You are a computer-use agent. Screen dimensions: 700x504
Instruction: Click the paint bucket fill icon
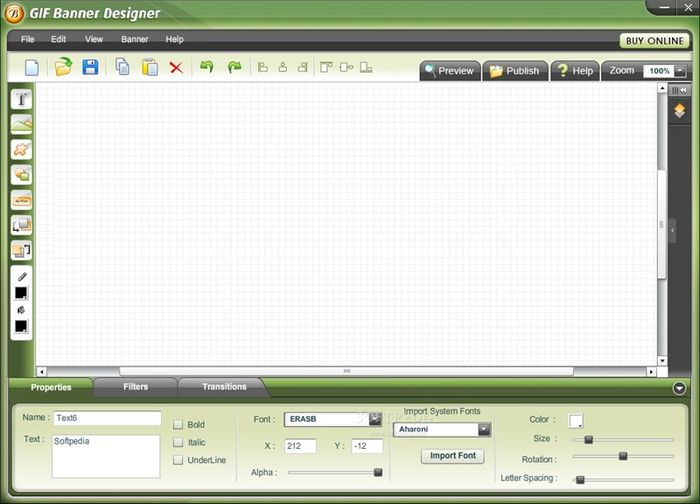coord(21,310)
